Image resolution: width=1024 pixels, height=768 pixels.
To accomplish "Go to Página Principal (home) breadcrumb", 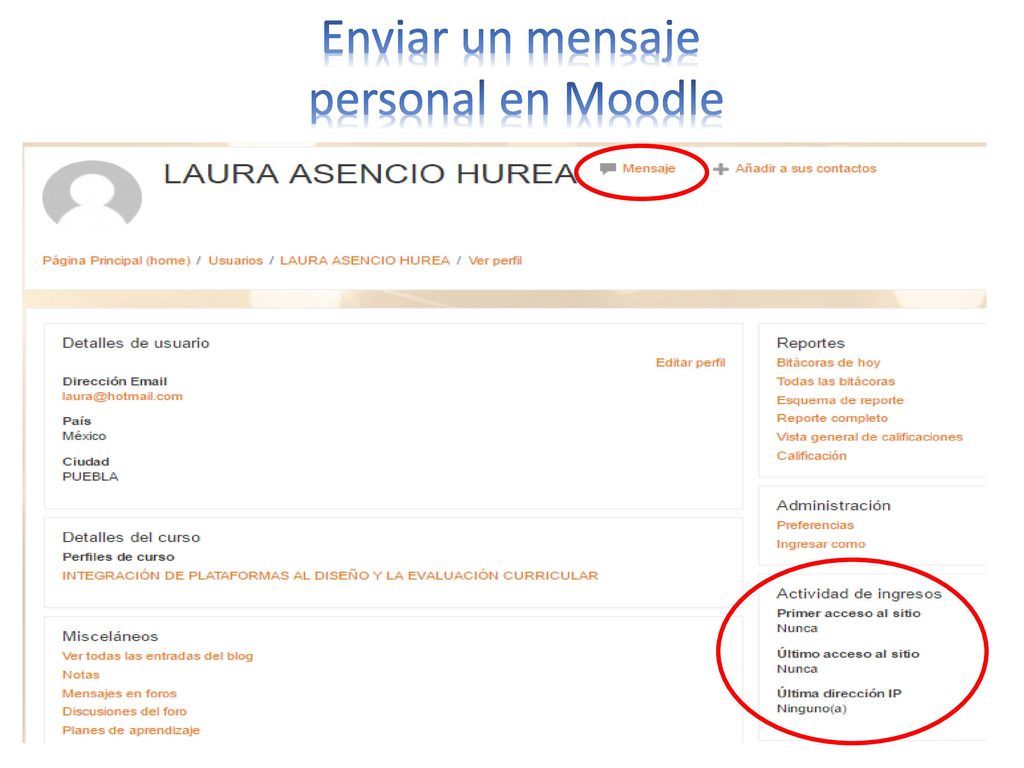I will pos(116,261).
